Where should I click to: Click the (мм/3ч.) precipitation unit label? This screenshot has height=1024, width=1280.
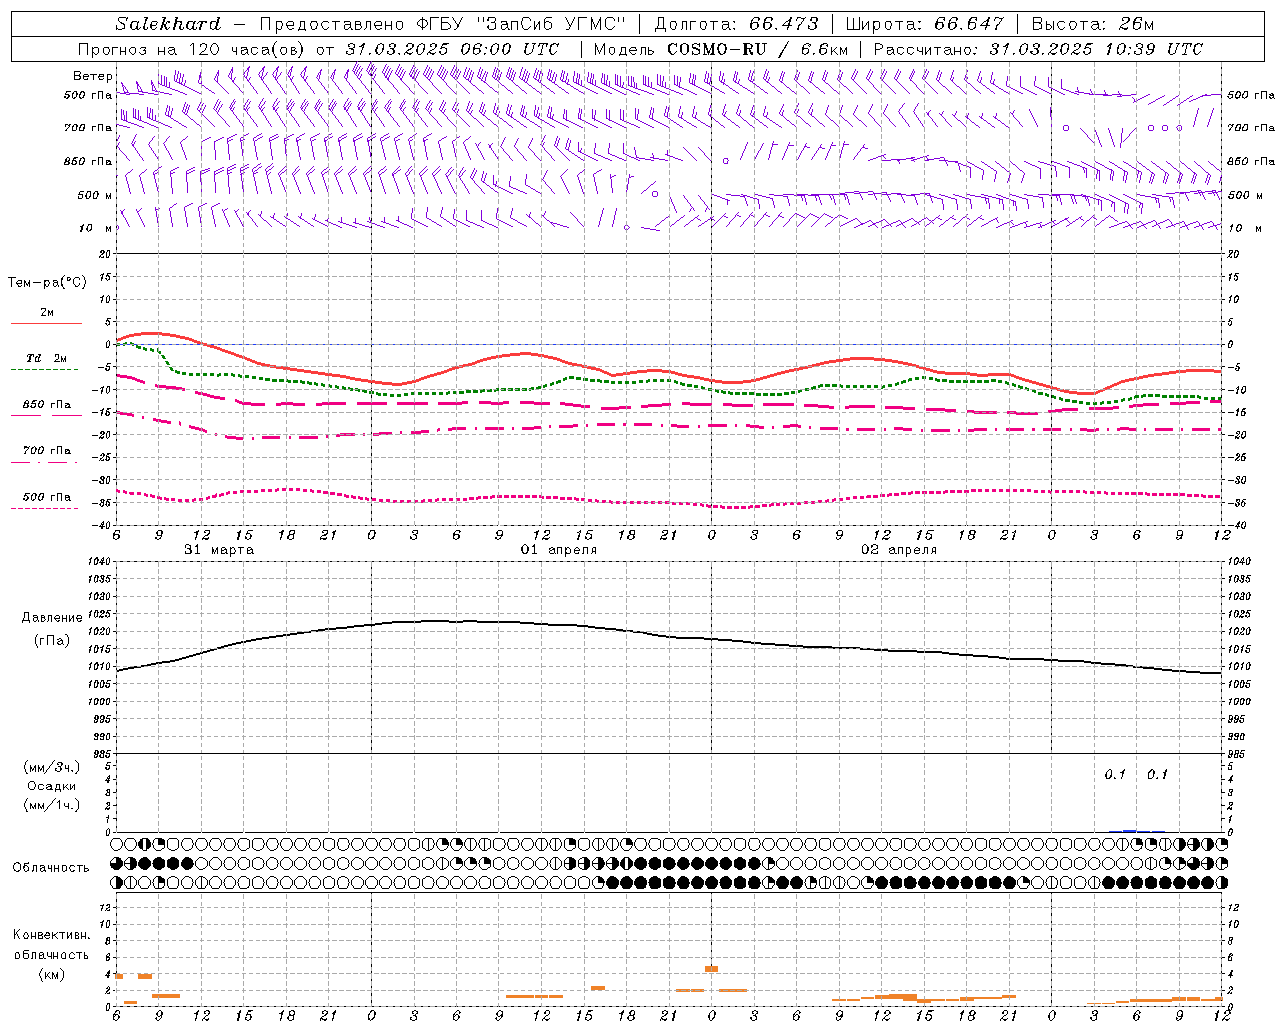52,767
